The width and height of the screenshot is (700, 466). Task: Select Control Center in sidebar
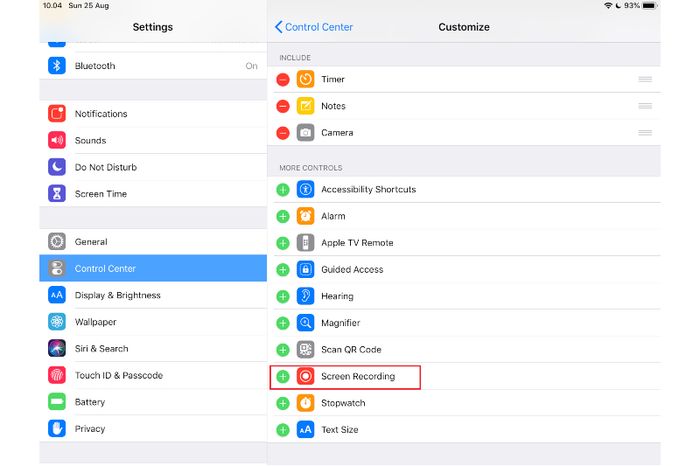153,268
